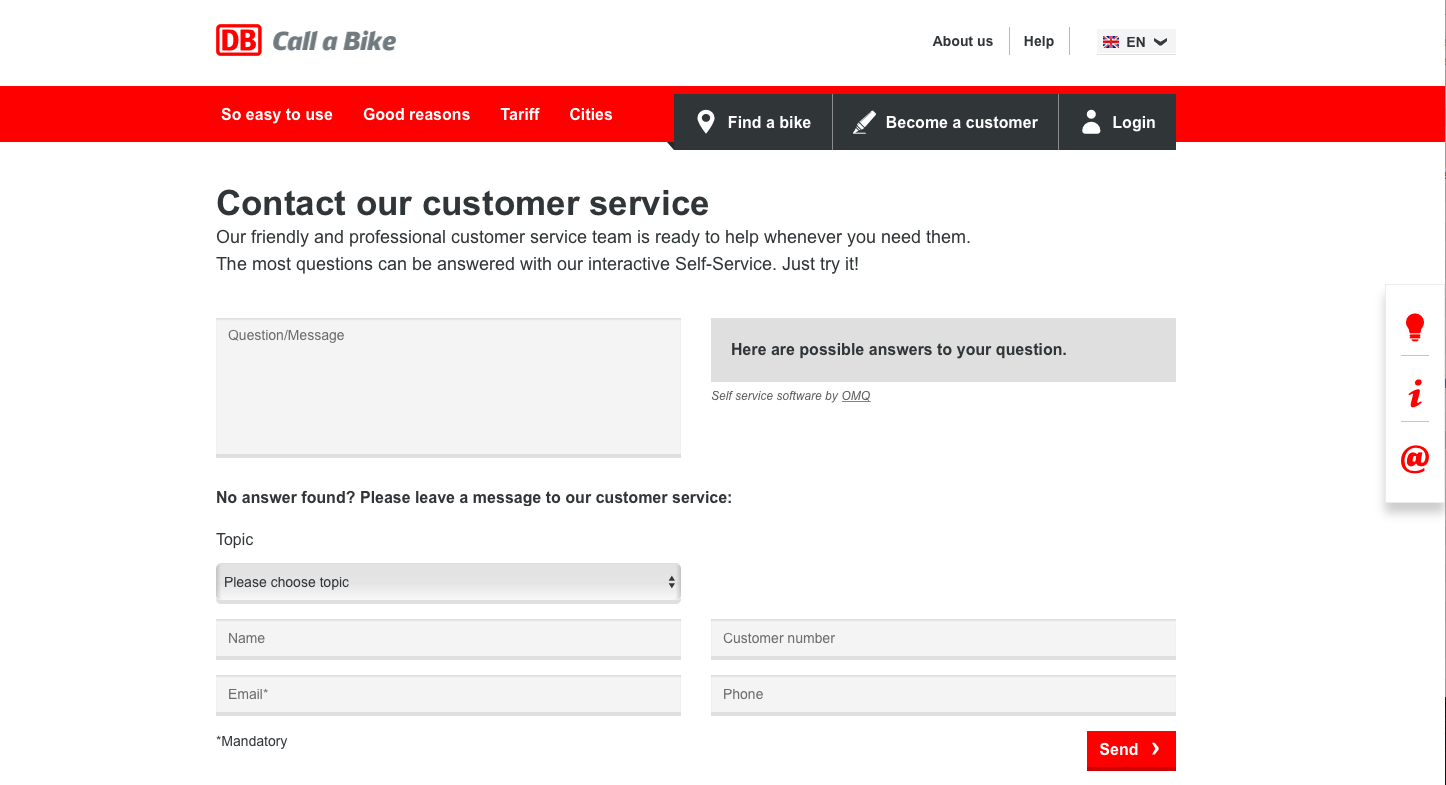Open the Cities menu item
Viewport: 1446px width, 785px height.
pos(591,114)
